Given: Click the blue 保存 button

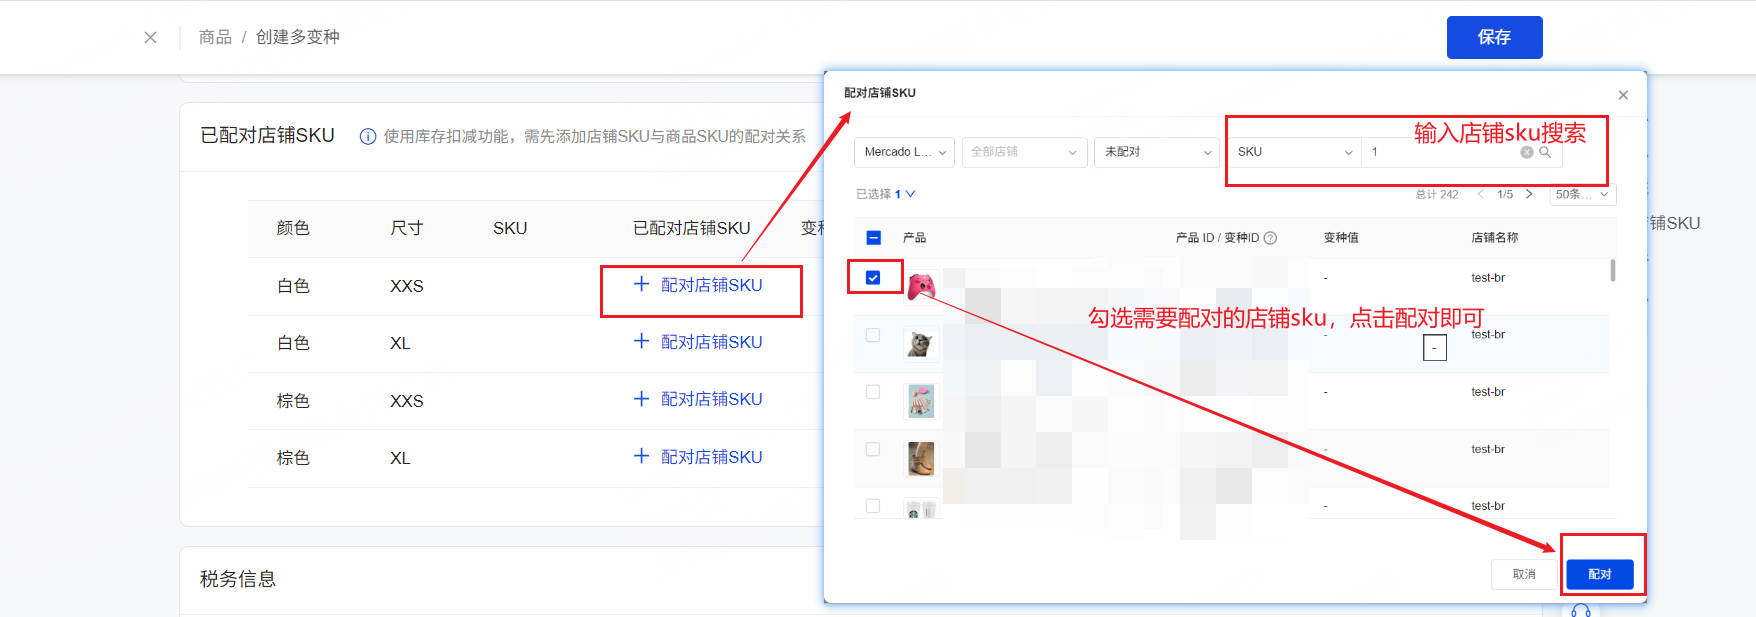Looking at the screenshot, I should coord(1494,37).
